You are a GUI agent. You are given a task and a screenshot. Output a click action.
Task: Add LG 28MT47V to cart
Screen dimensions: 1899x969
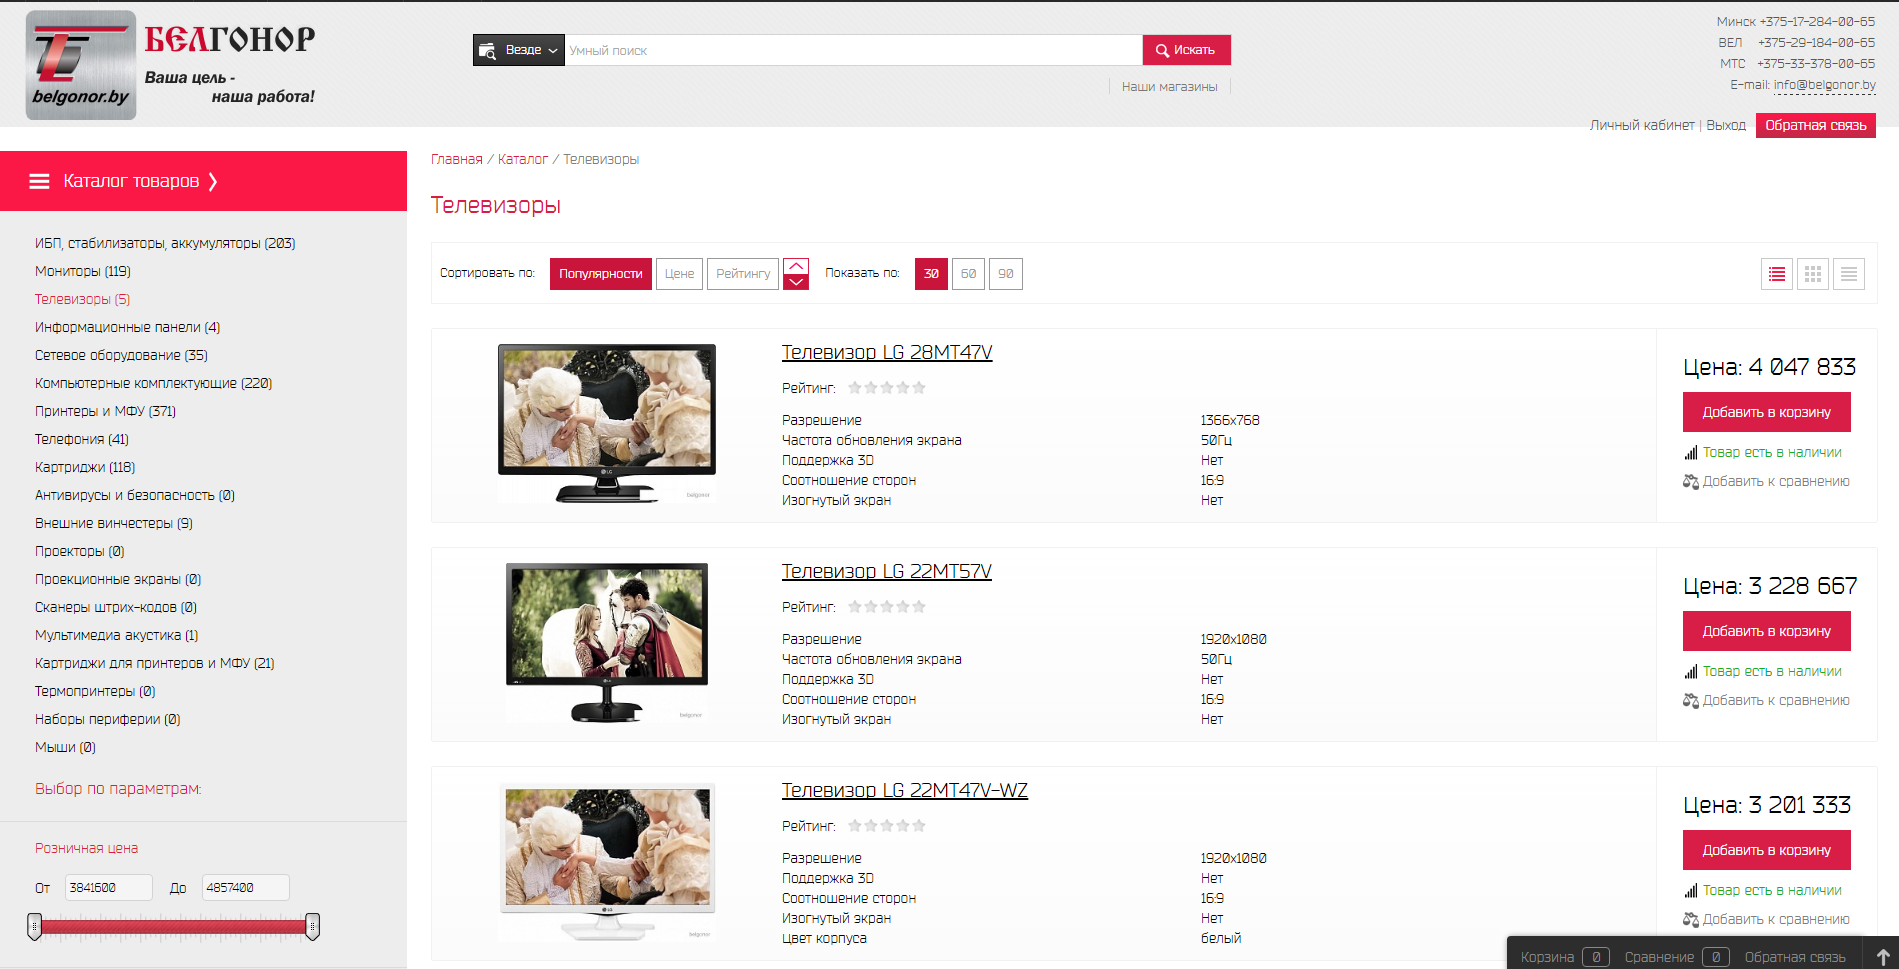pos(1767,412)
